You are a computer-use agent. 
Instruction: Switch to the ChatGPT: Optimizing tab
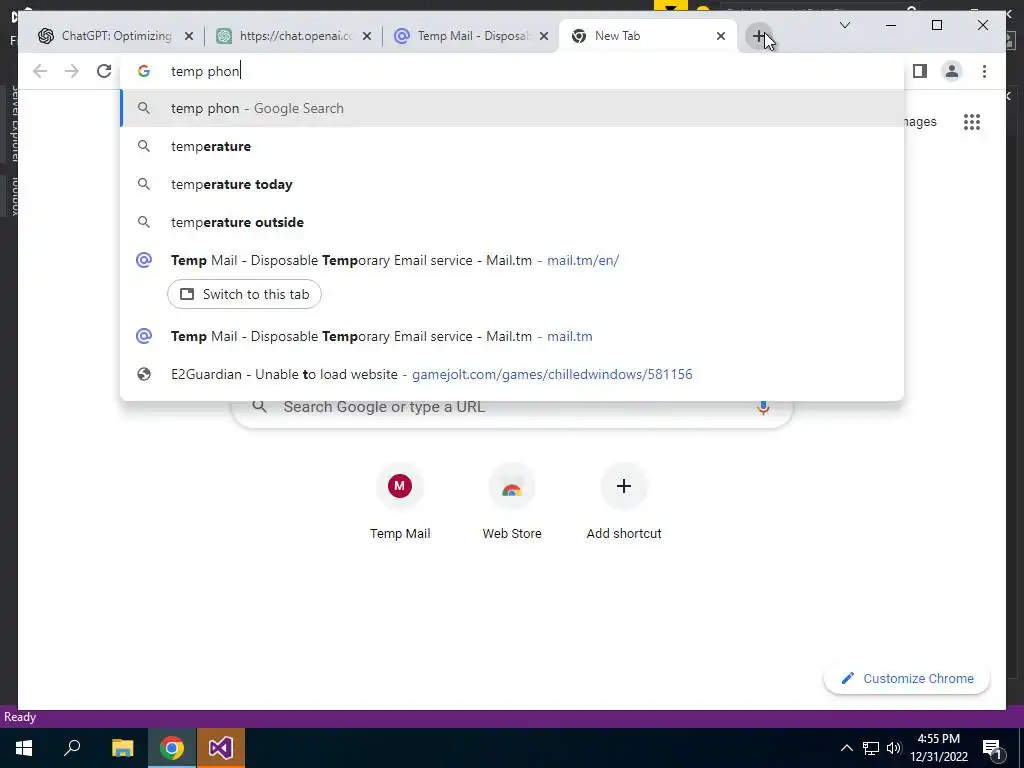click(115, 36)
